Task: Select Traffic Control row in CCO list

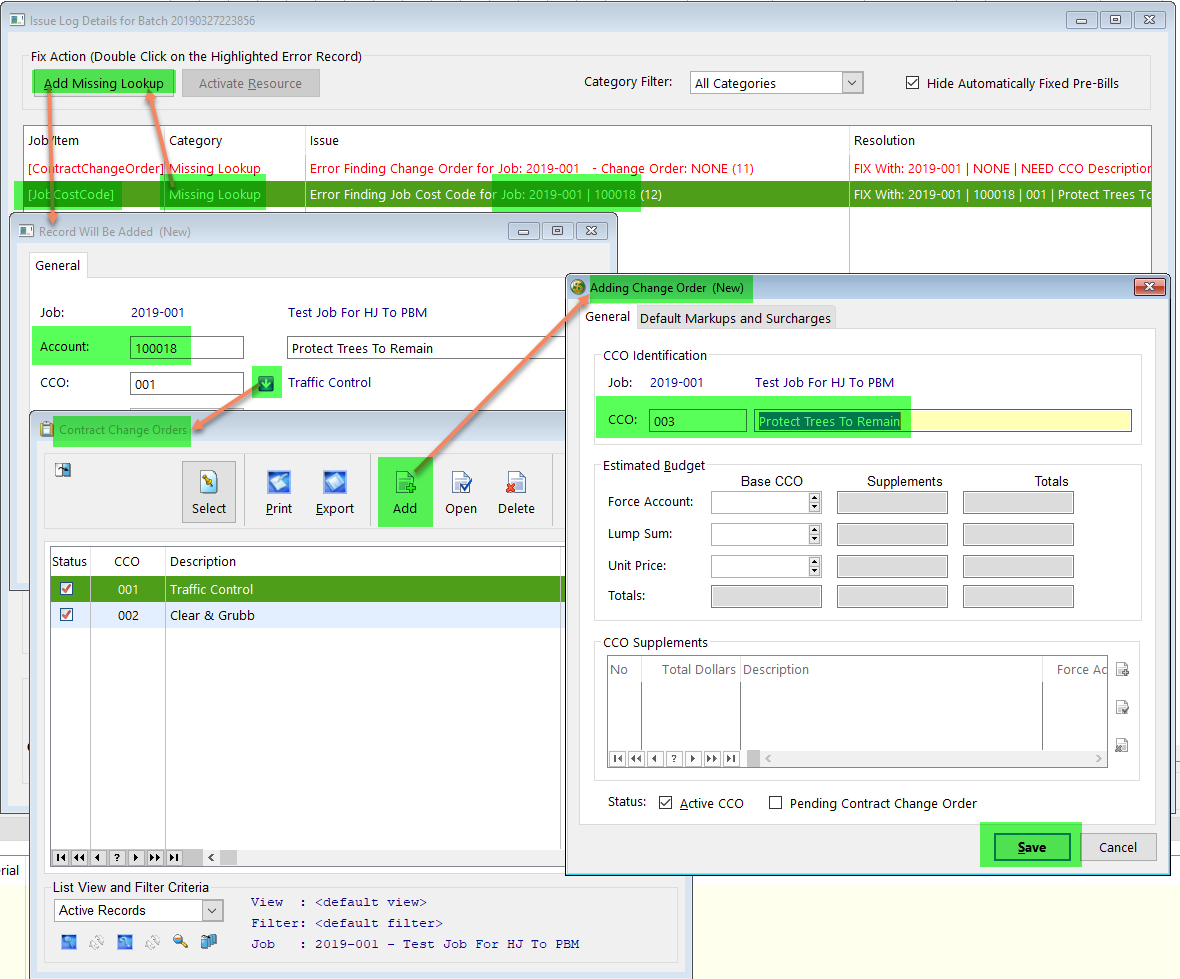Action: 306,589
